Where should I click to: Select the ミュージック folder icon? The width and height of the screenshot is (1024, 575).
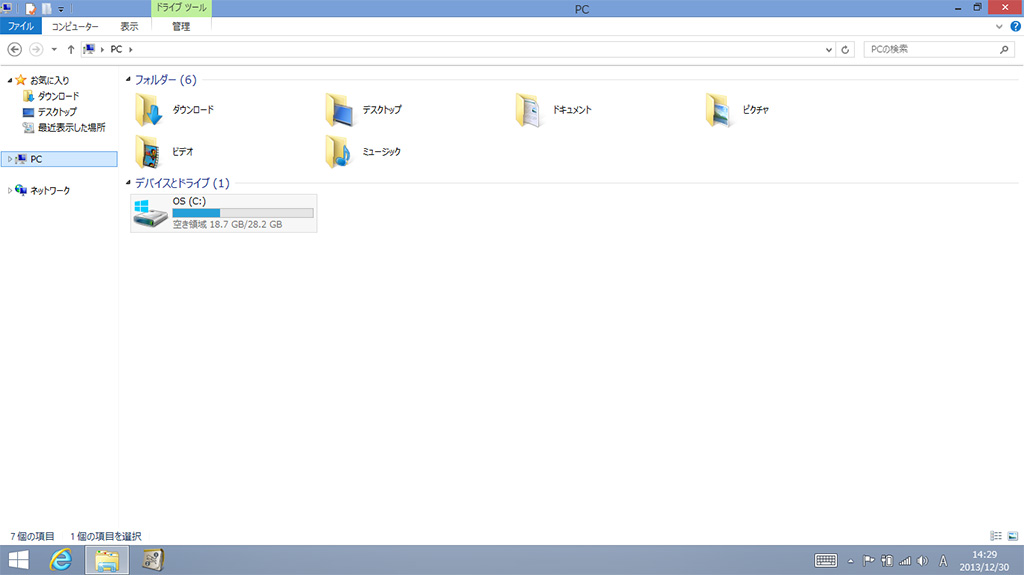pos(339,152)
